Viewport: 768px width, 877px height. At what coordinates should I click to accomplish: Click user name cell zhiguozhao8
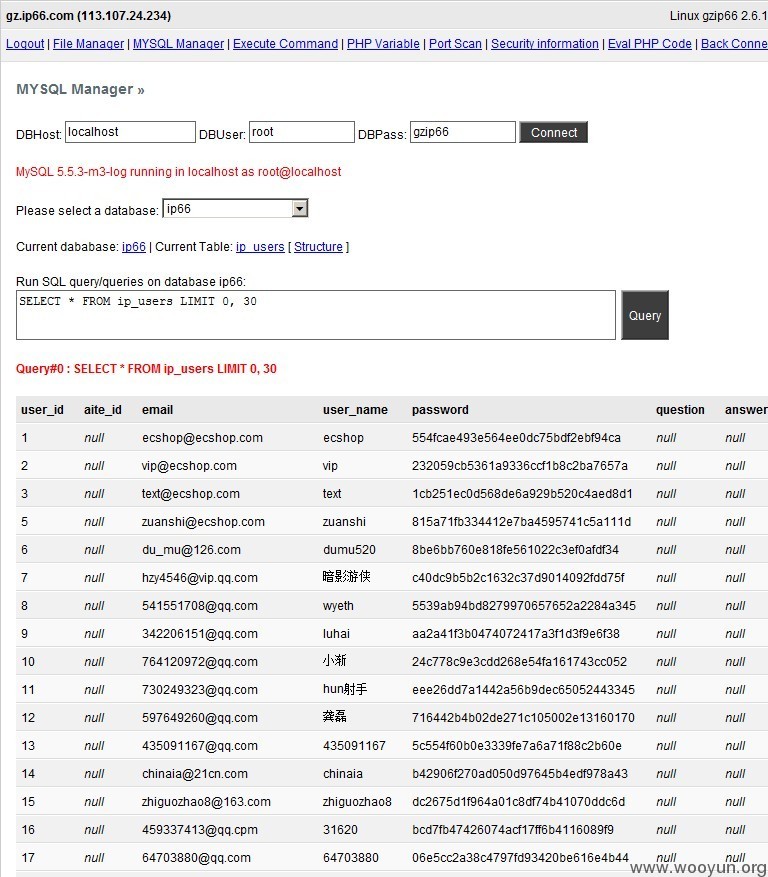point(357,801)
